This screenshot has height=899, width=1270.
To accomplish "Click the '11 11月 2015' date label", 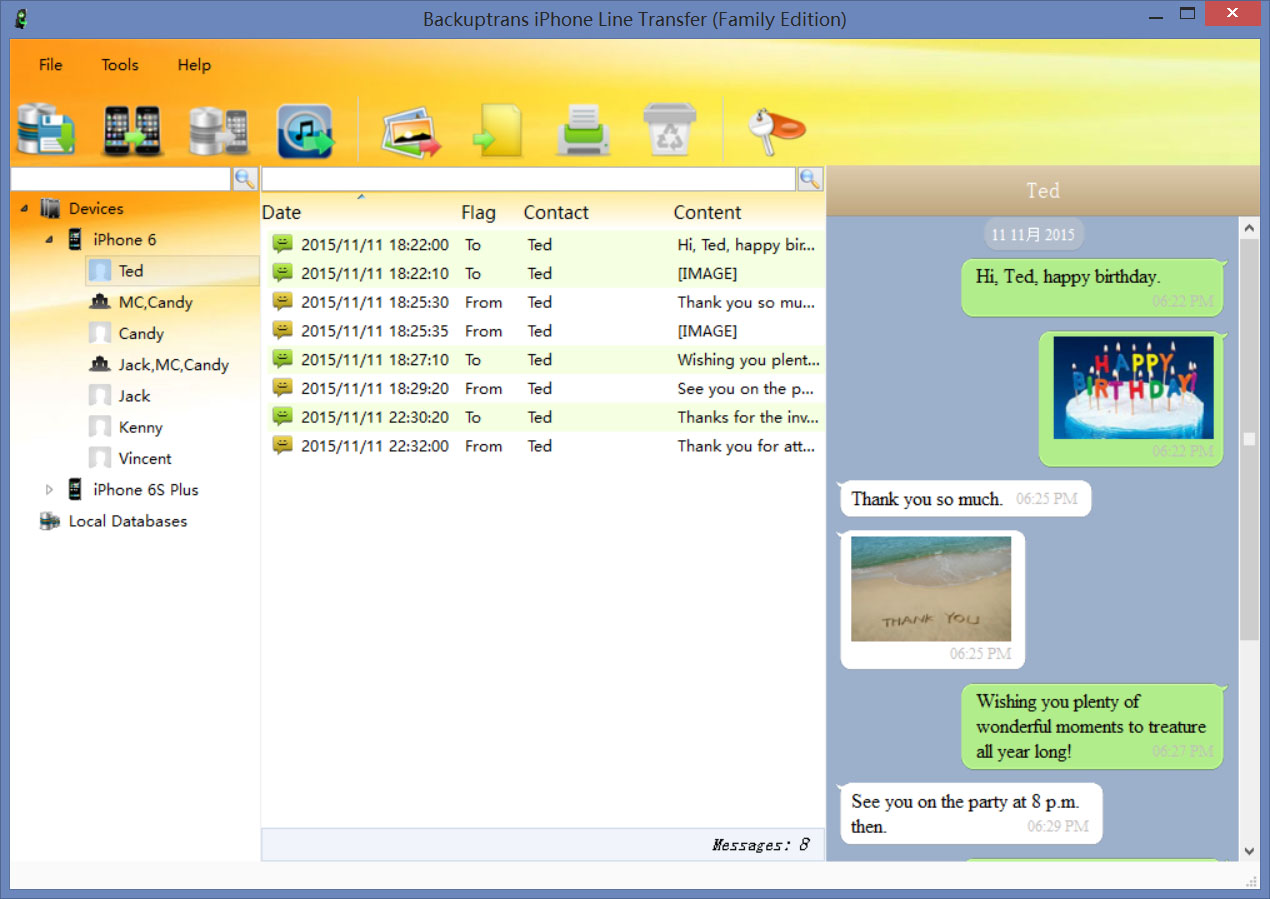I will pyautogui.click(x=1033, y=235).
